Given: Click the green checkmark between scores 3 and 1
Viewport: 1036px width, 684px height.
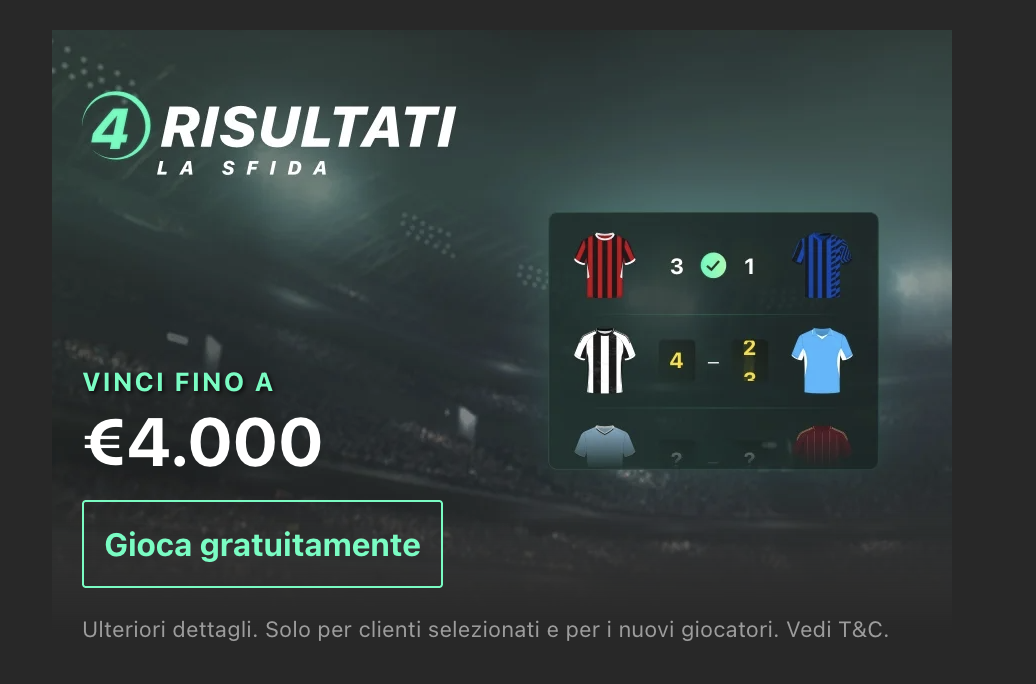Looking at the screenshot, I should [x=713, y=266].
